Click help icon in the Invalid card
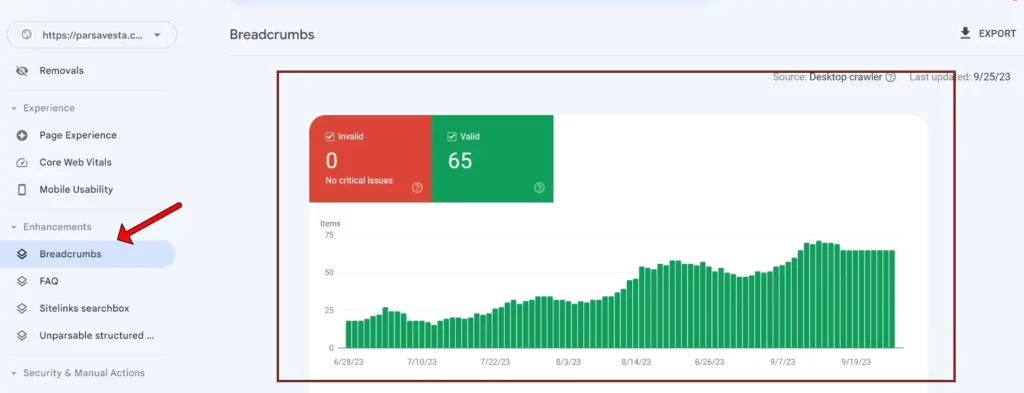The height and width of the screenshot is (393, 1024). click(417, 188)
